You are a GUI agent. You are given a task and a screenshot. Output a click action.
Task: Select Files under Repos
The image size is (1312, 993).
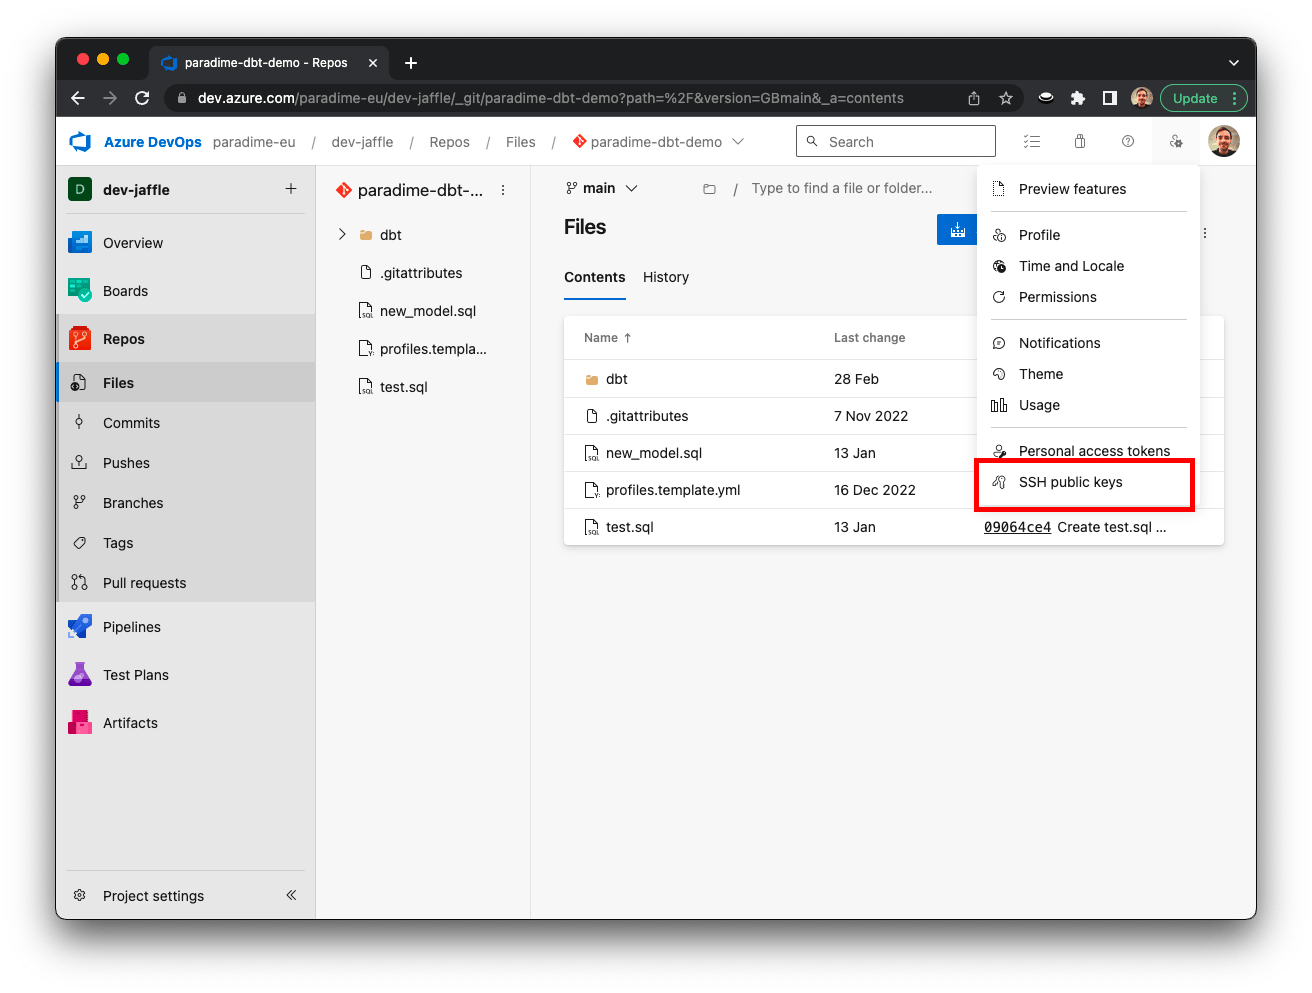click(x=186, y=383)
